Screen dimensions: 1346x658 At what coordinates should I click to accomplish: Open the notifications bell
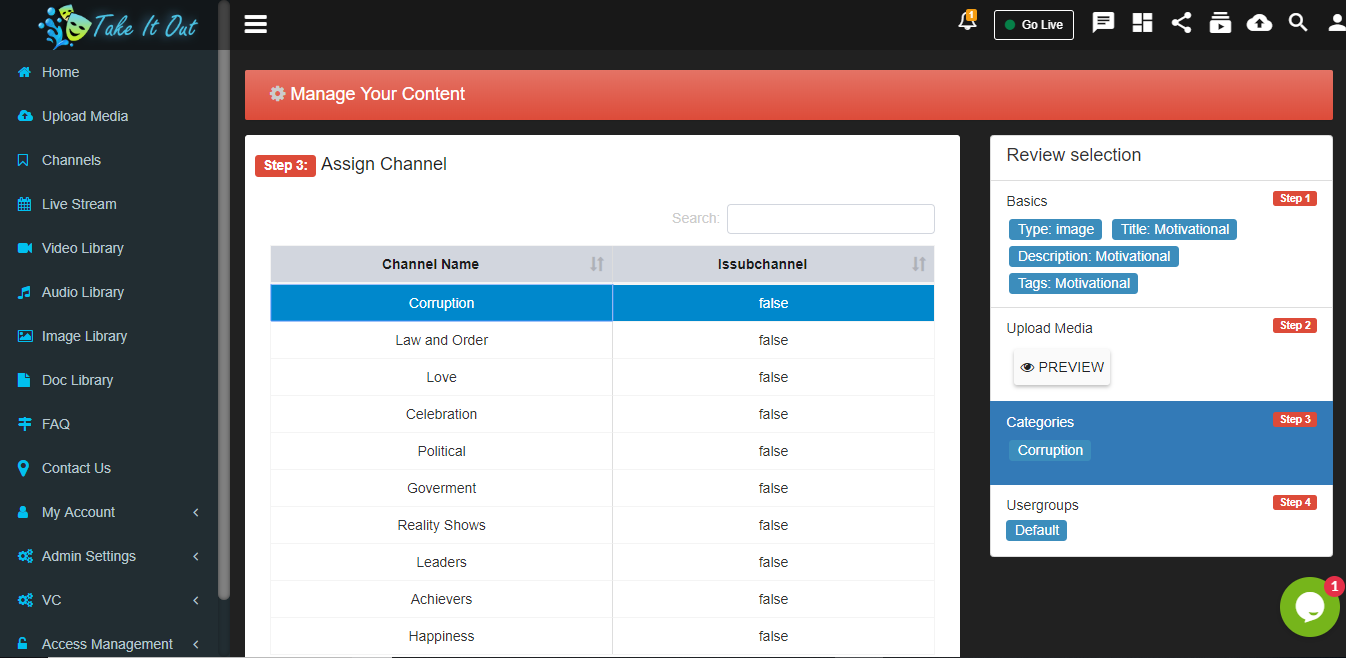(967, 22)
